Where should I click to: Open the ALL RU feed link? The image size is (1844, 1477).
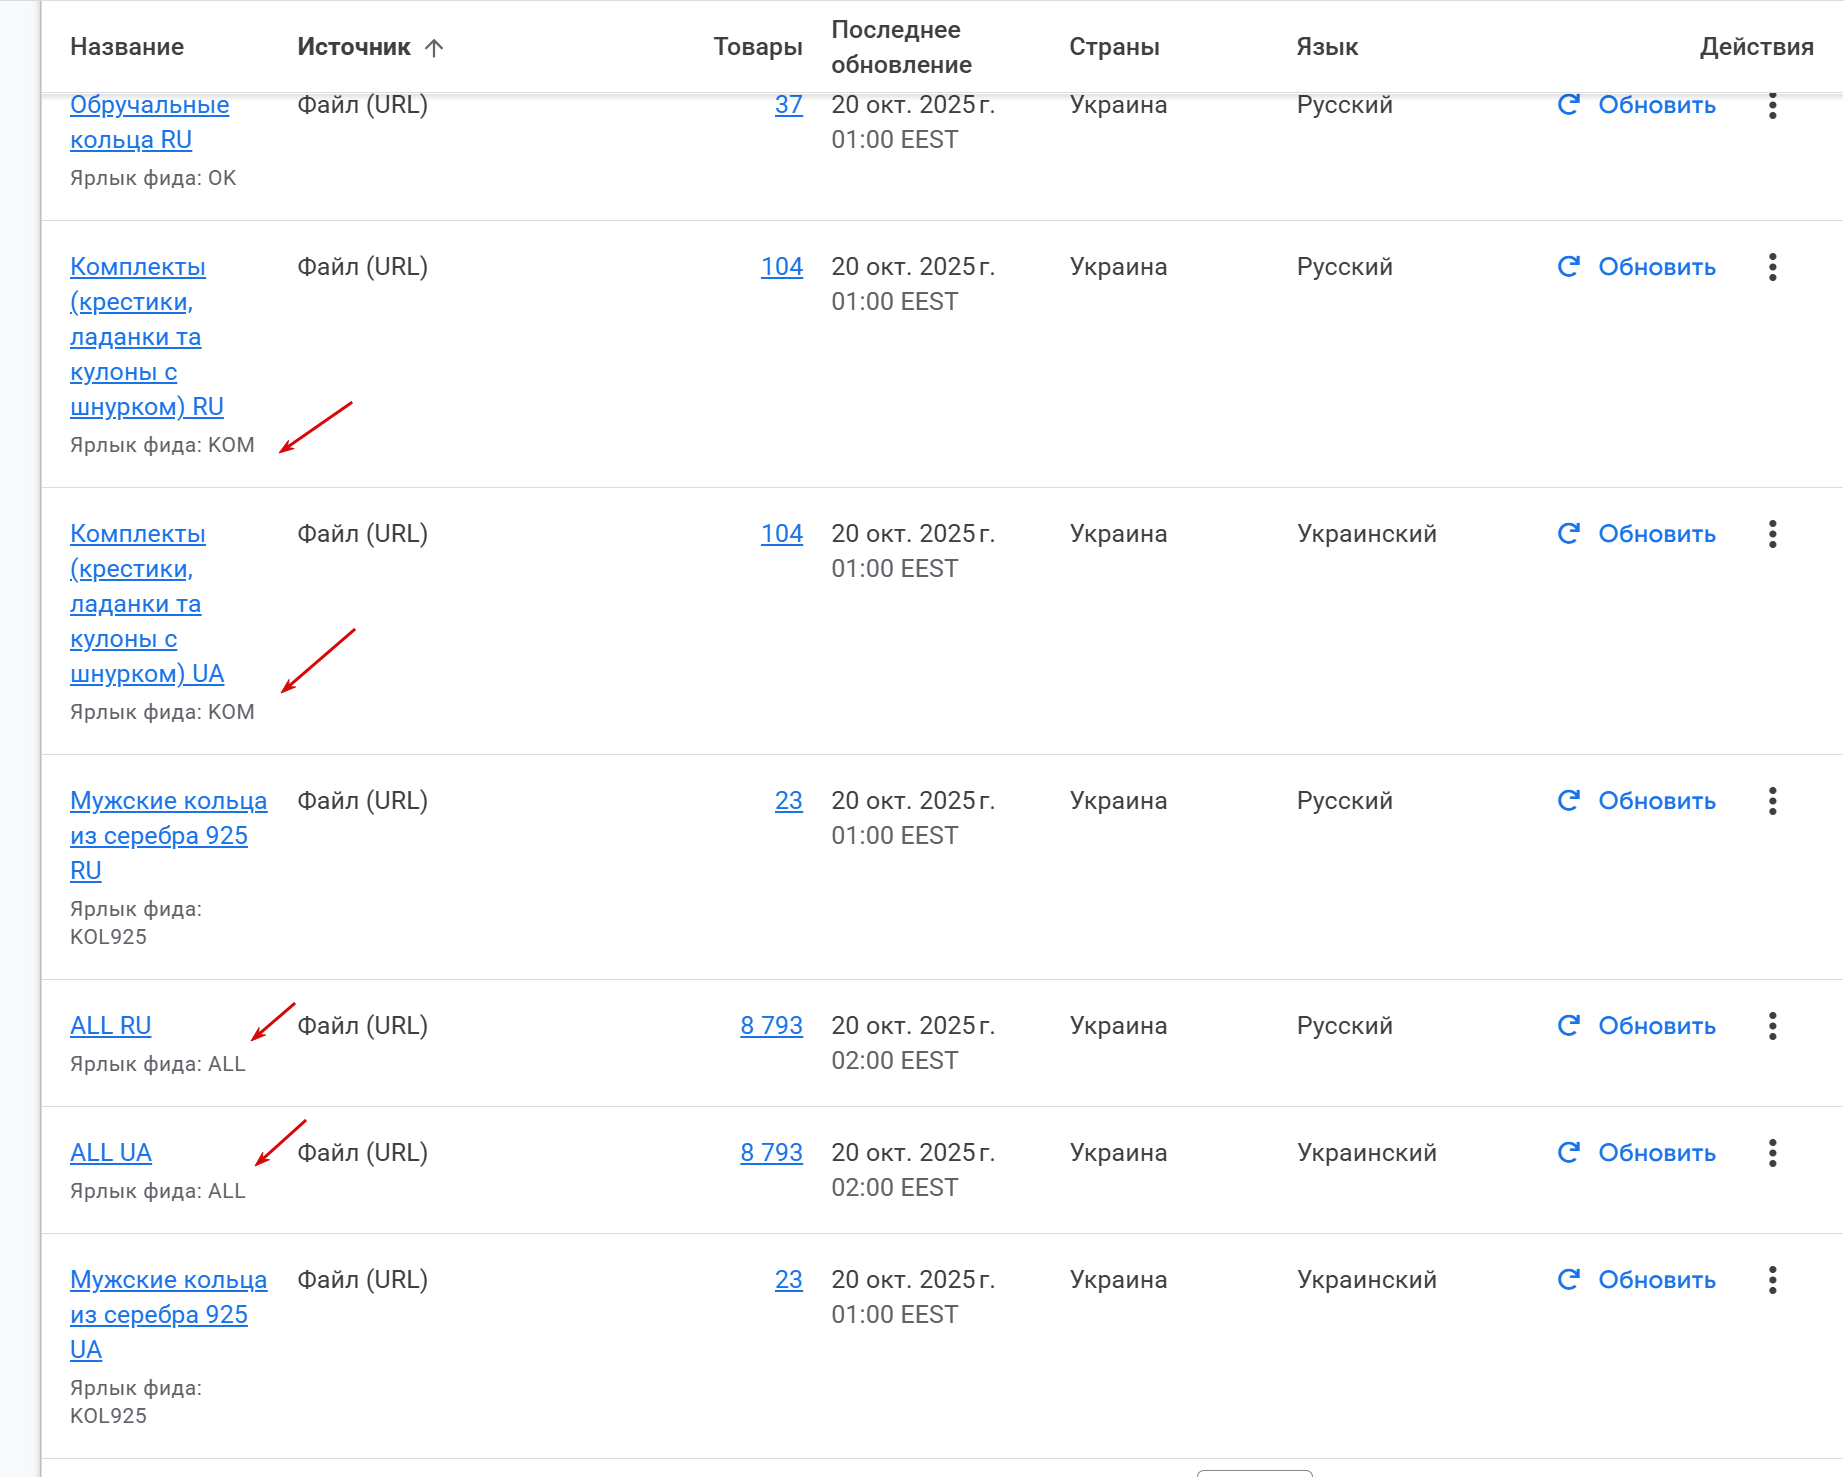pyautogui.click(x=111, y=1026)
